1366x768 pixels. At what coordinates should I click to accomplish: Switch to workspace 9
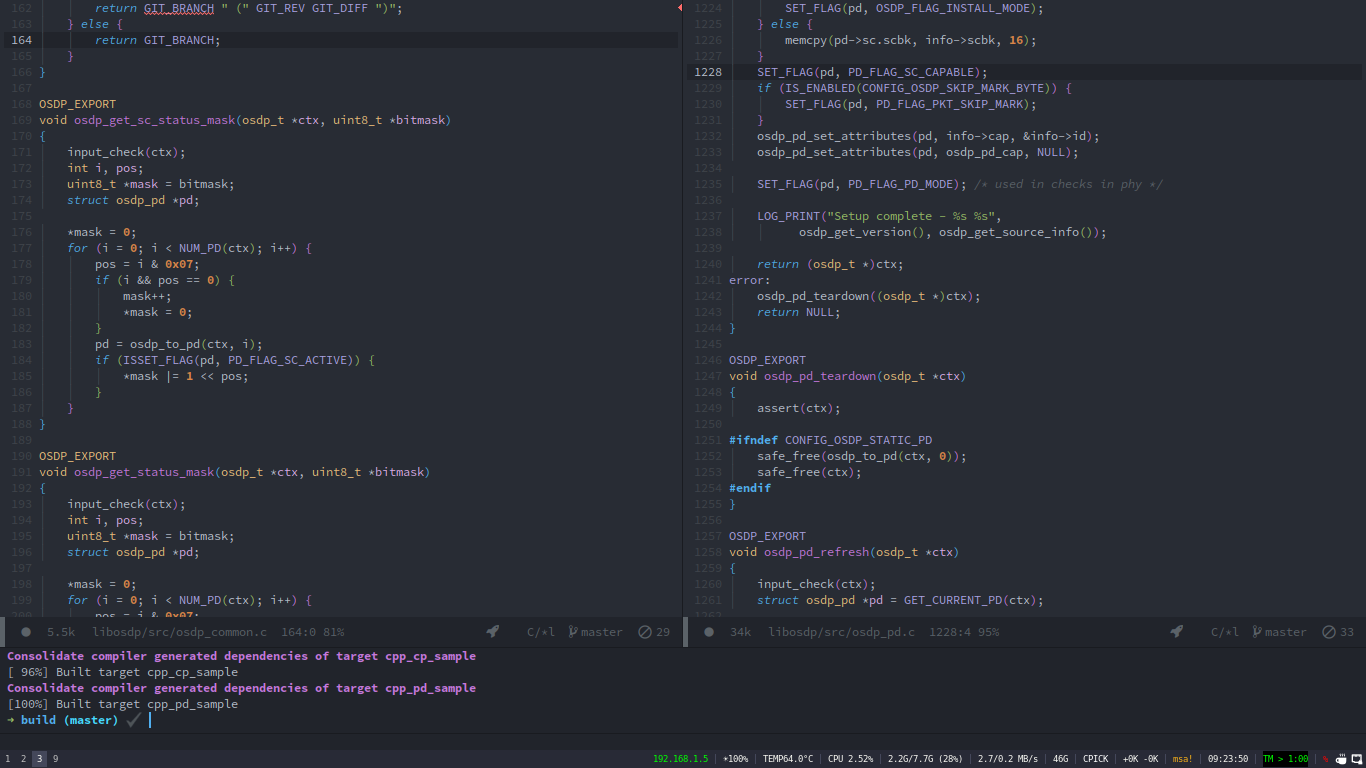pyautogui.click(x=55, y=759)
